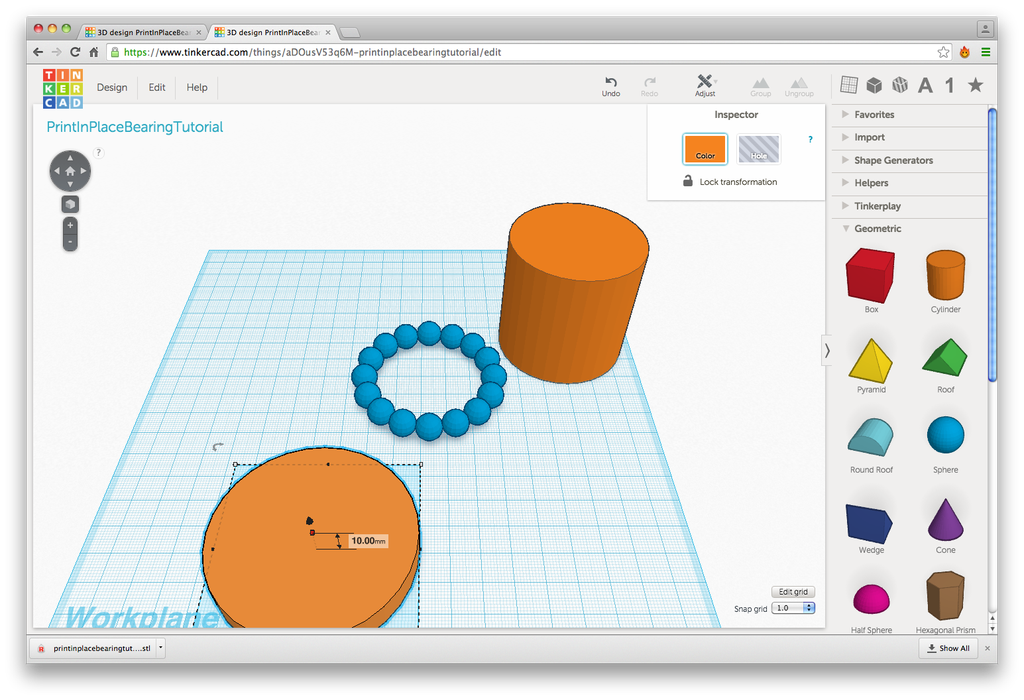The width and height of the screenshot is (1024, 700).
Task: Open the Adjust tools icon
Action: click(x=705, y=81)
